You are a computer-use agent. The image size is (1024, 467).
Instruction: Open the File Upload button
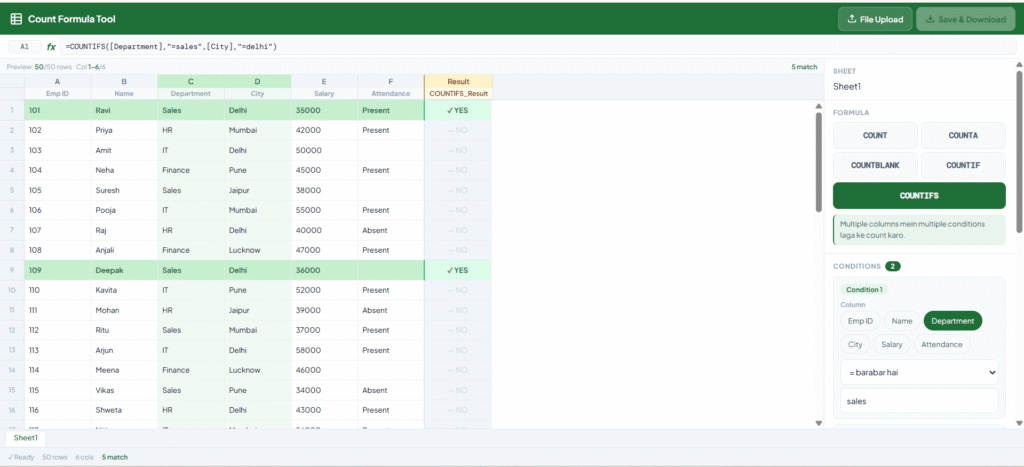pyautogui.click(x=874, y=20)
